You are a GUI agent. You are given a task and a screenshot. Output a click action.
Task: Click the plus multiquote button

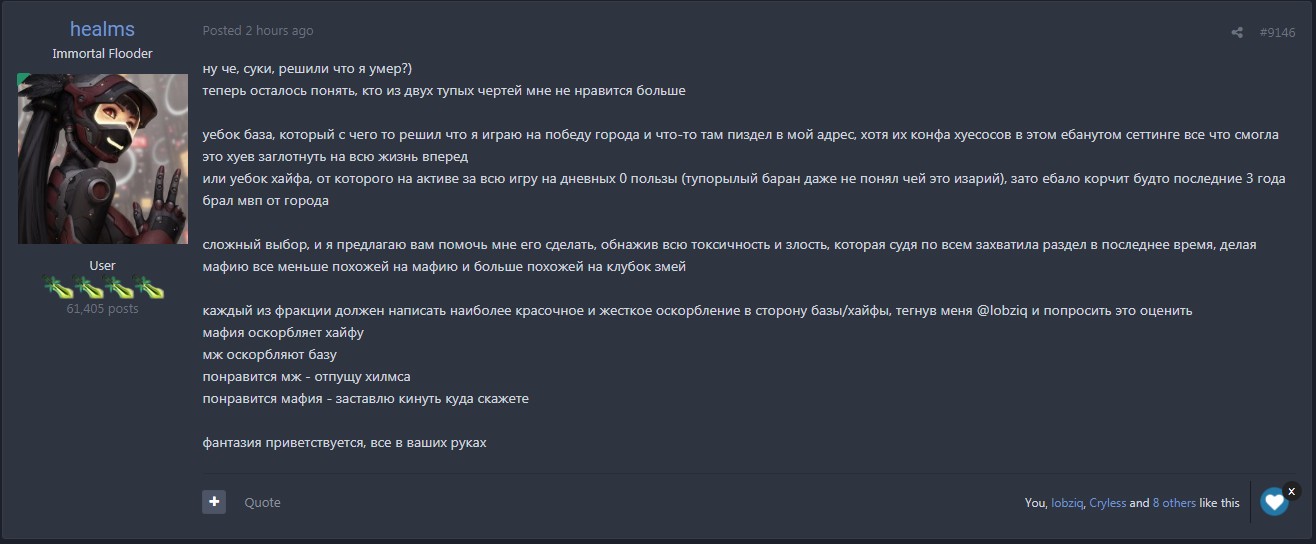(x=214, y=502)
